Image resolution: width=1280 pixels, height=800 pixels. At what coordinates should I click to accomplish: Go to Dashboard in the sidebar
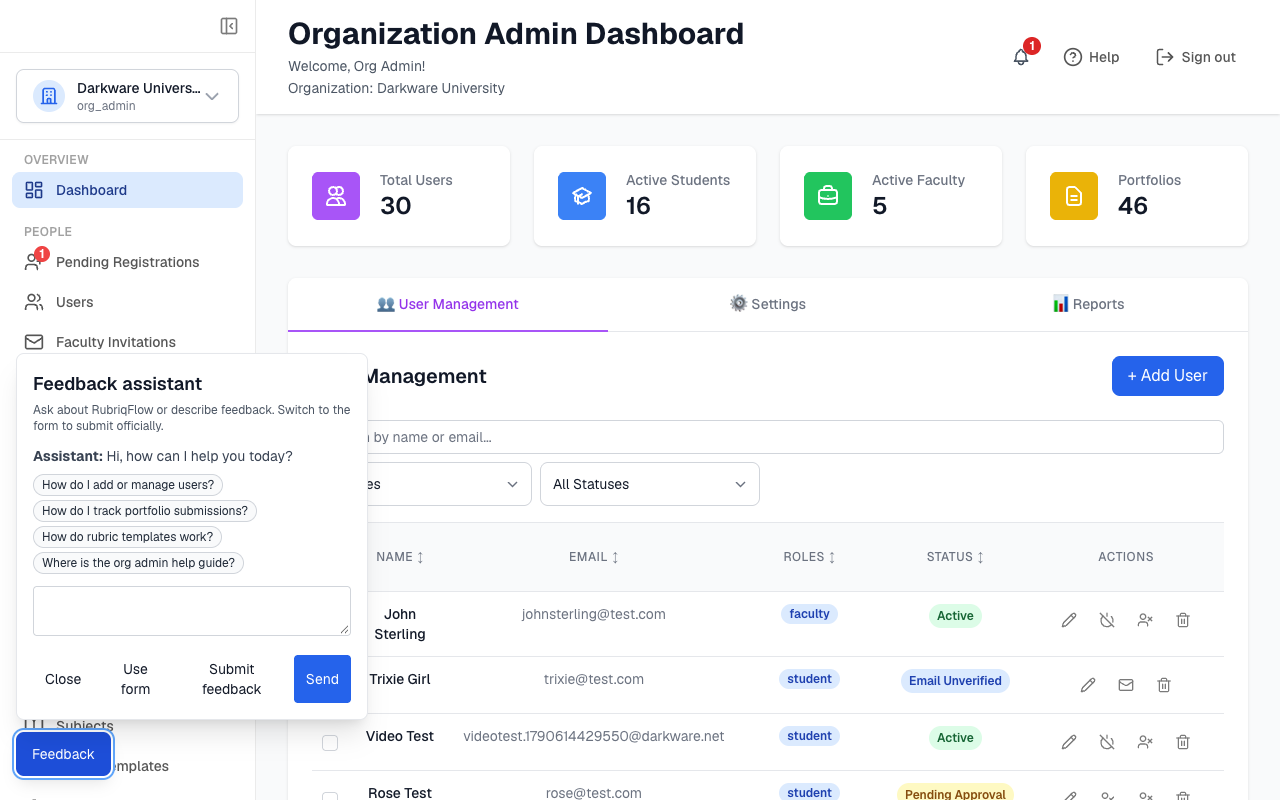coord(127,190)
